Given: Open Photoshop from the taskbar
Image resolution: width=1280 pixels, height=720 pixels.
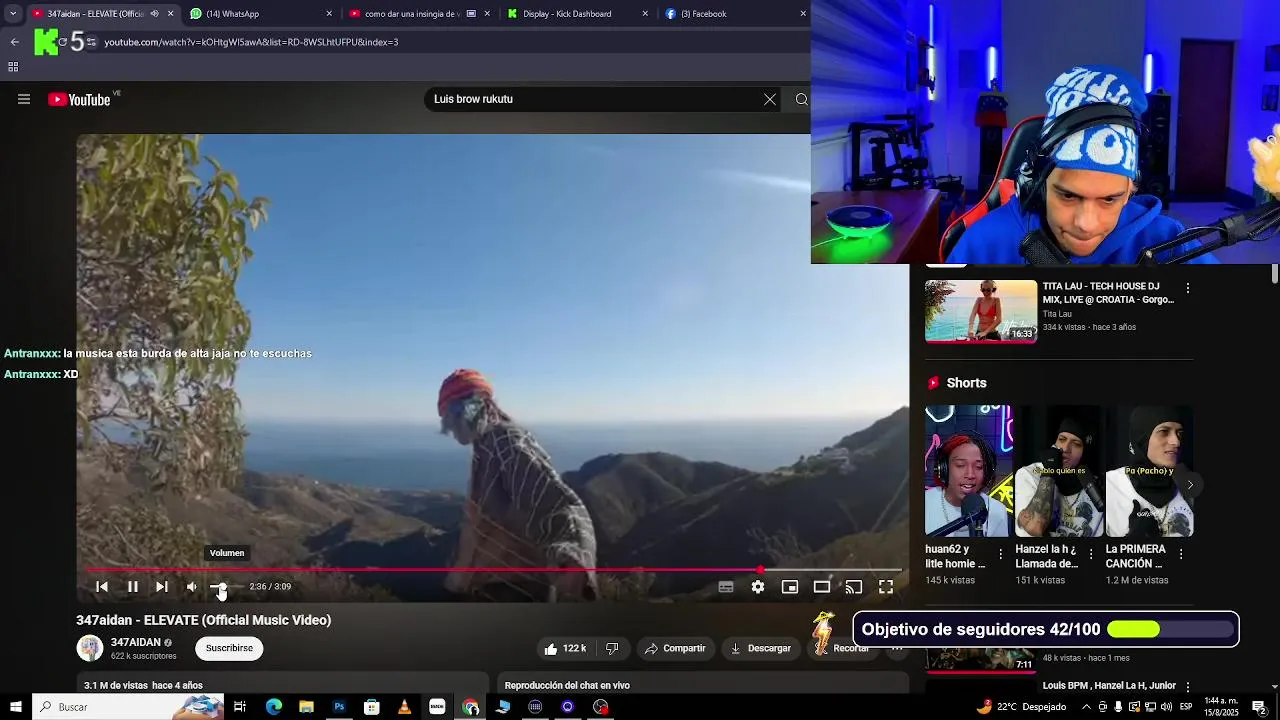Looking at the screenshot, I should 339,707.
